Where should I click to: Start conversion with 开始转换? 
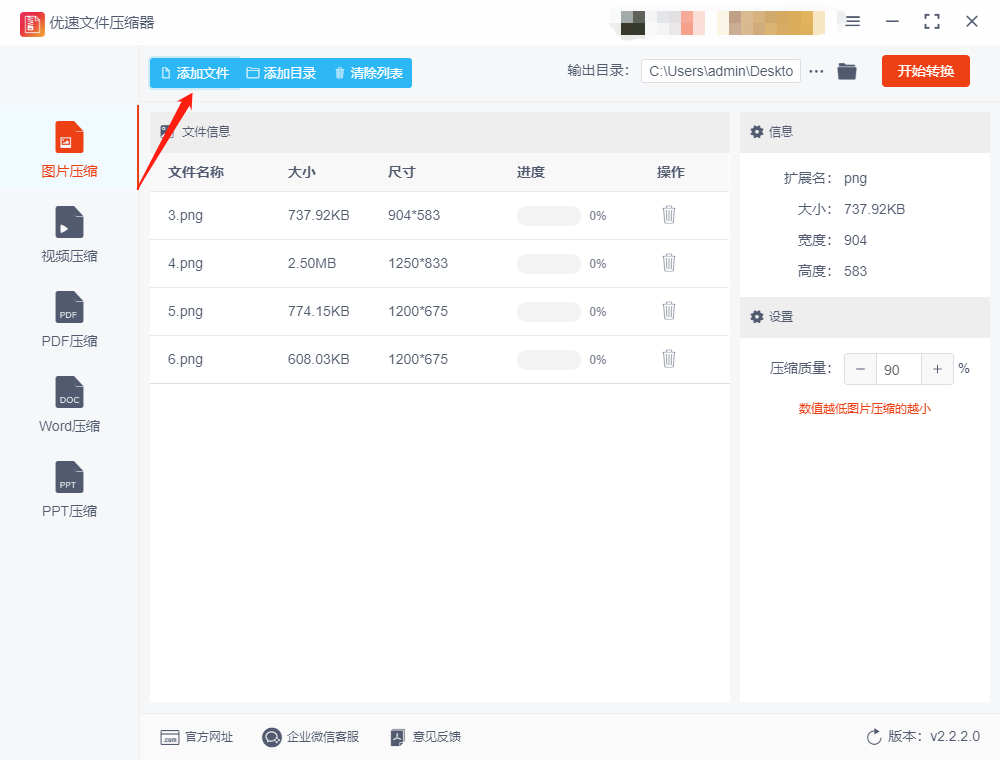pyautogui.click(x=925, y=71)
